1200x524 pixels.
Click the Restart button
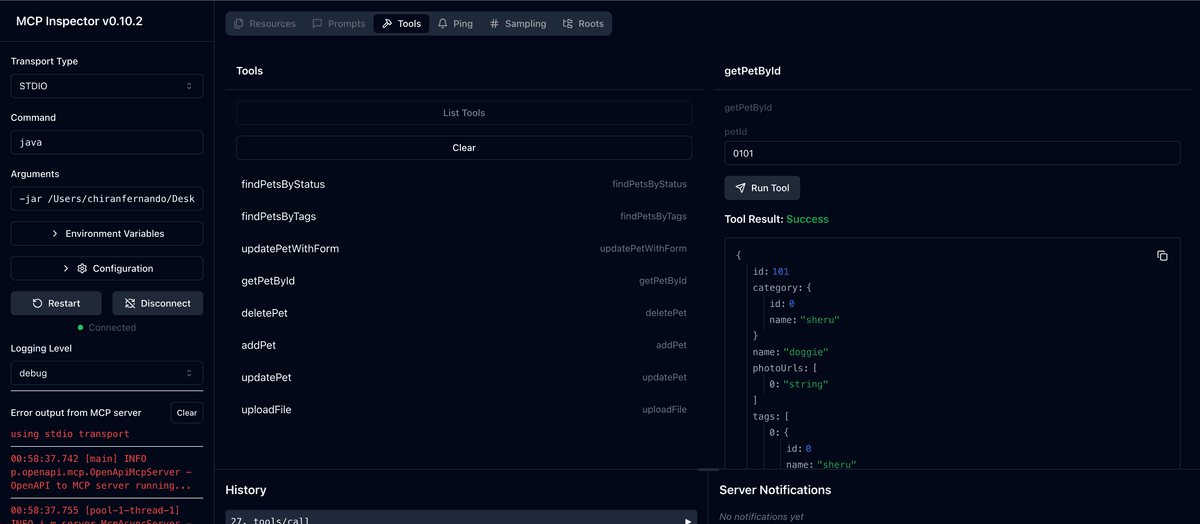(57, 303)
